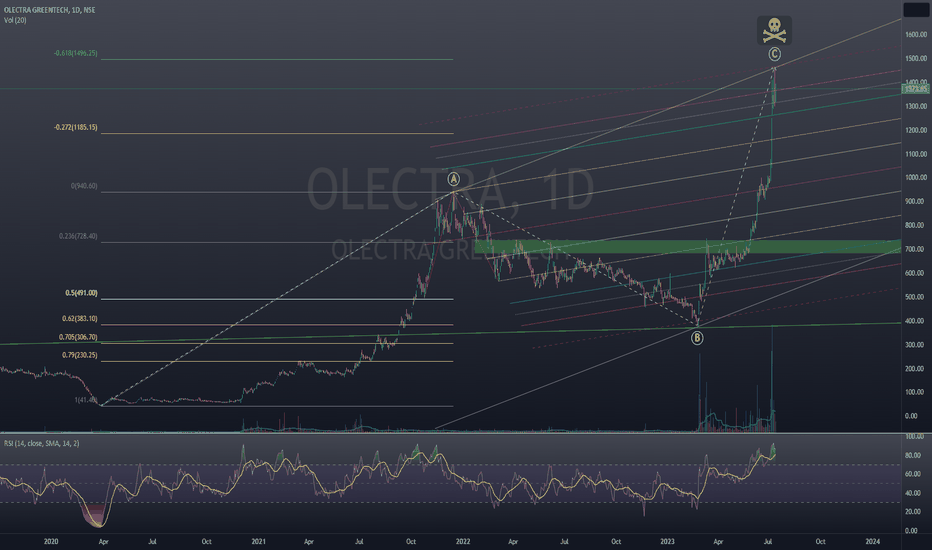Click 800.00 on the price axis
932x550 pixels.
tap(916, 225)
